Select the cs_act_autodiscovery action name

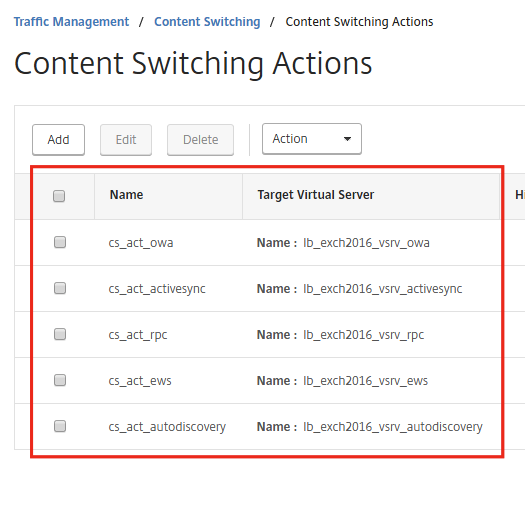167,427
